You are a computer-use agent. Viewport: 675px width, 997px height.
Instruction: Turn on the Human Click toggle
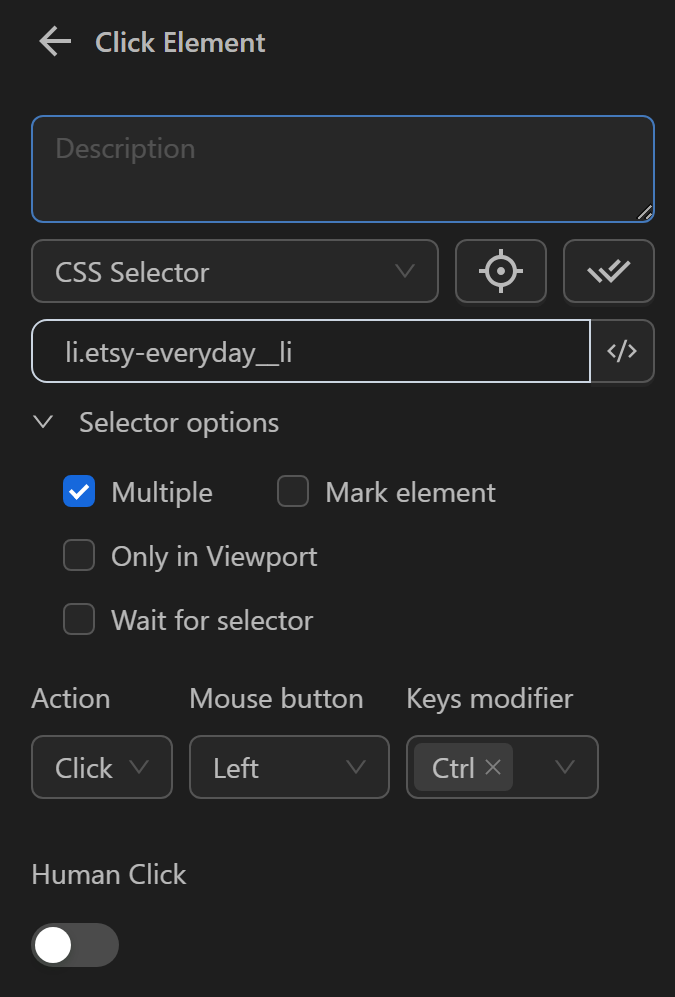coord(75,945)
